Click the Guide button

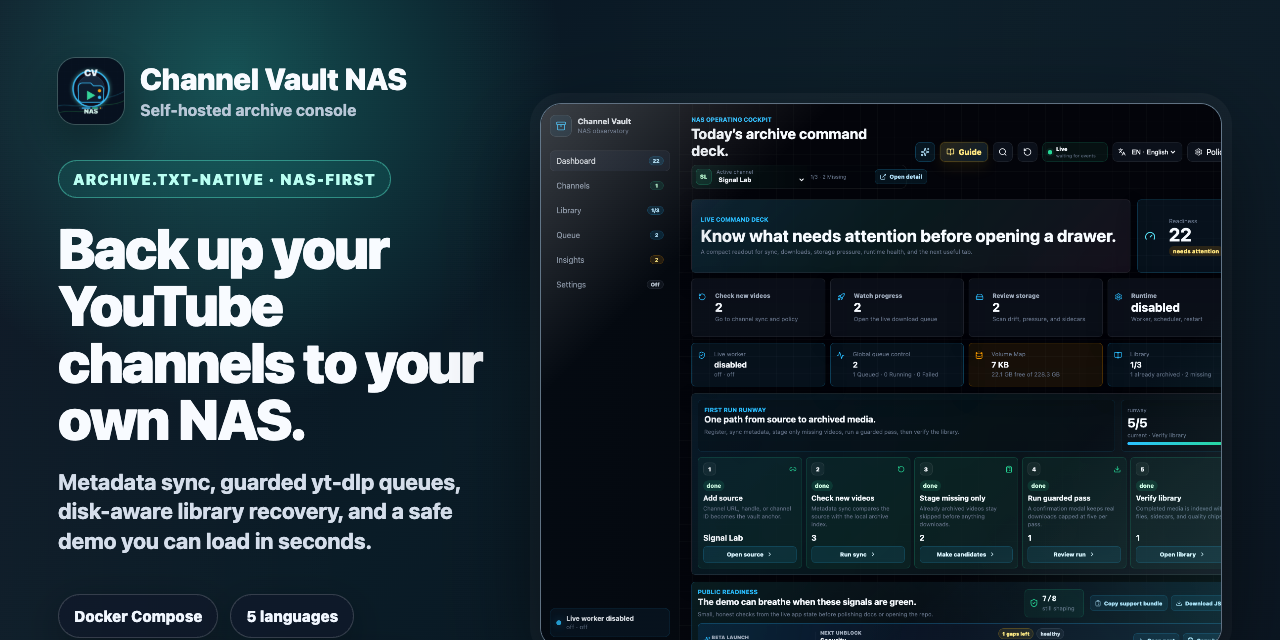coord(964,152)
